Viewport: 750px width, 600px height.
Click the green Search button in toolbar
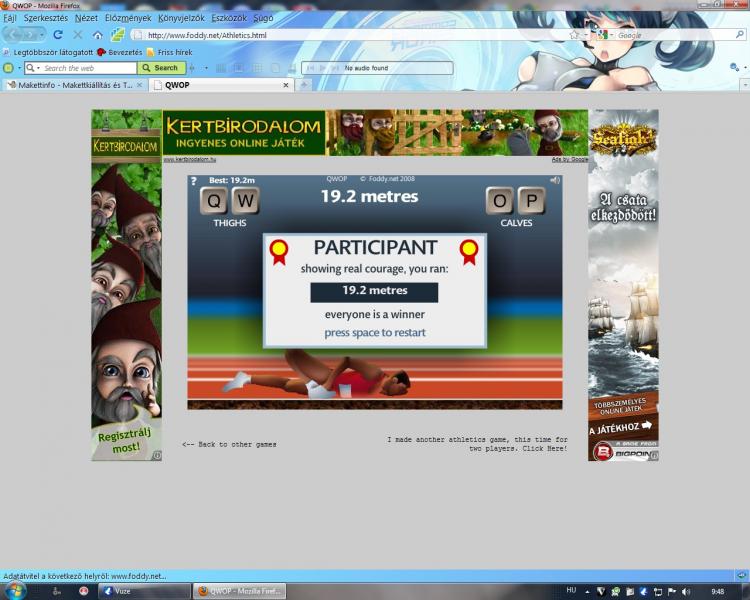point(160,68)
